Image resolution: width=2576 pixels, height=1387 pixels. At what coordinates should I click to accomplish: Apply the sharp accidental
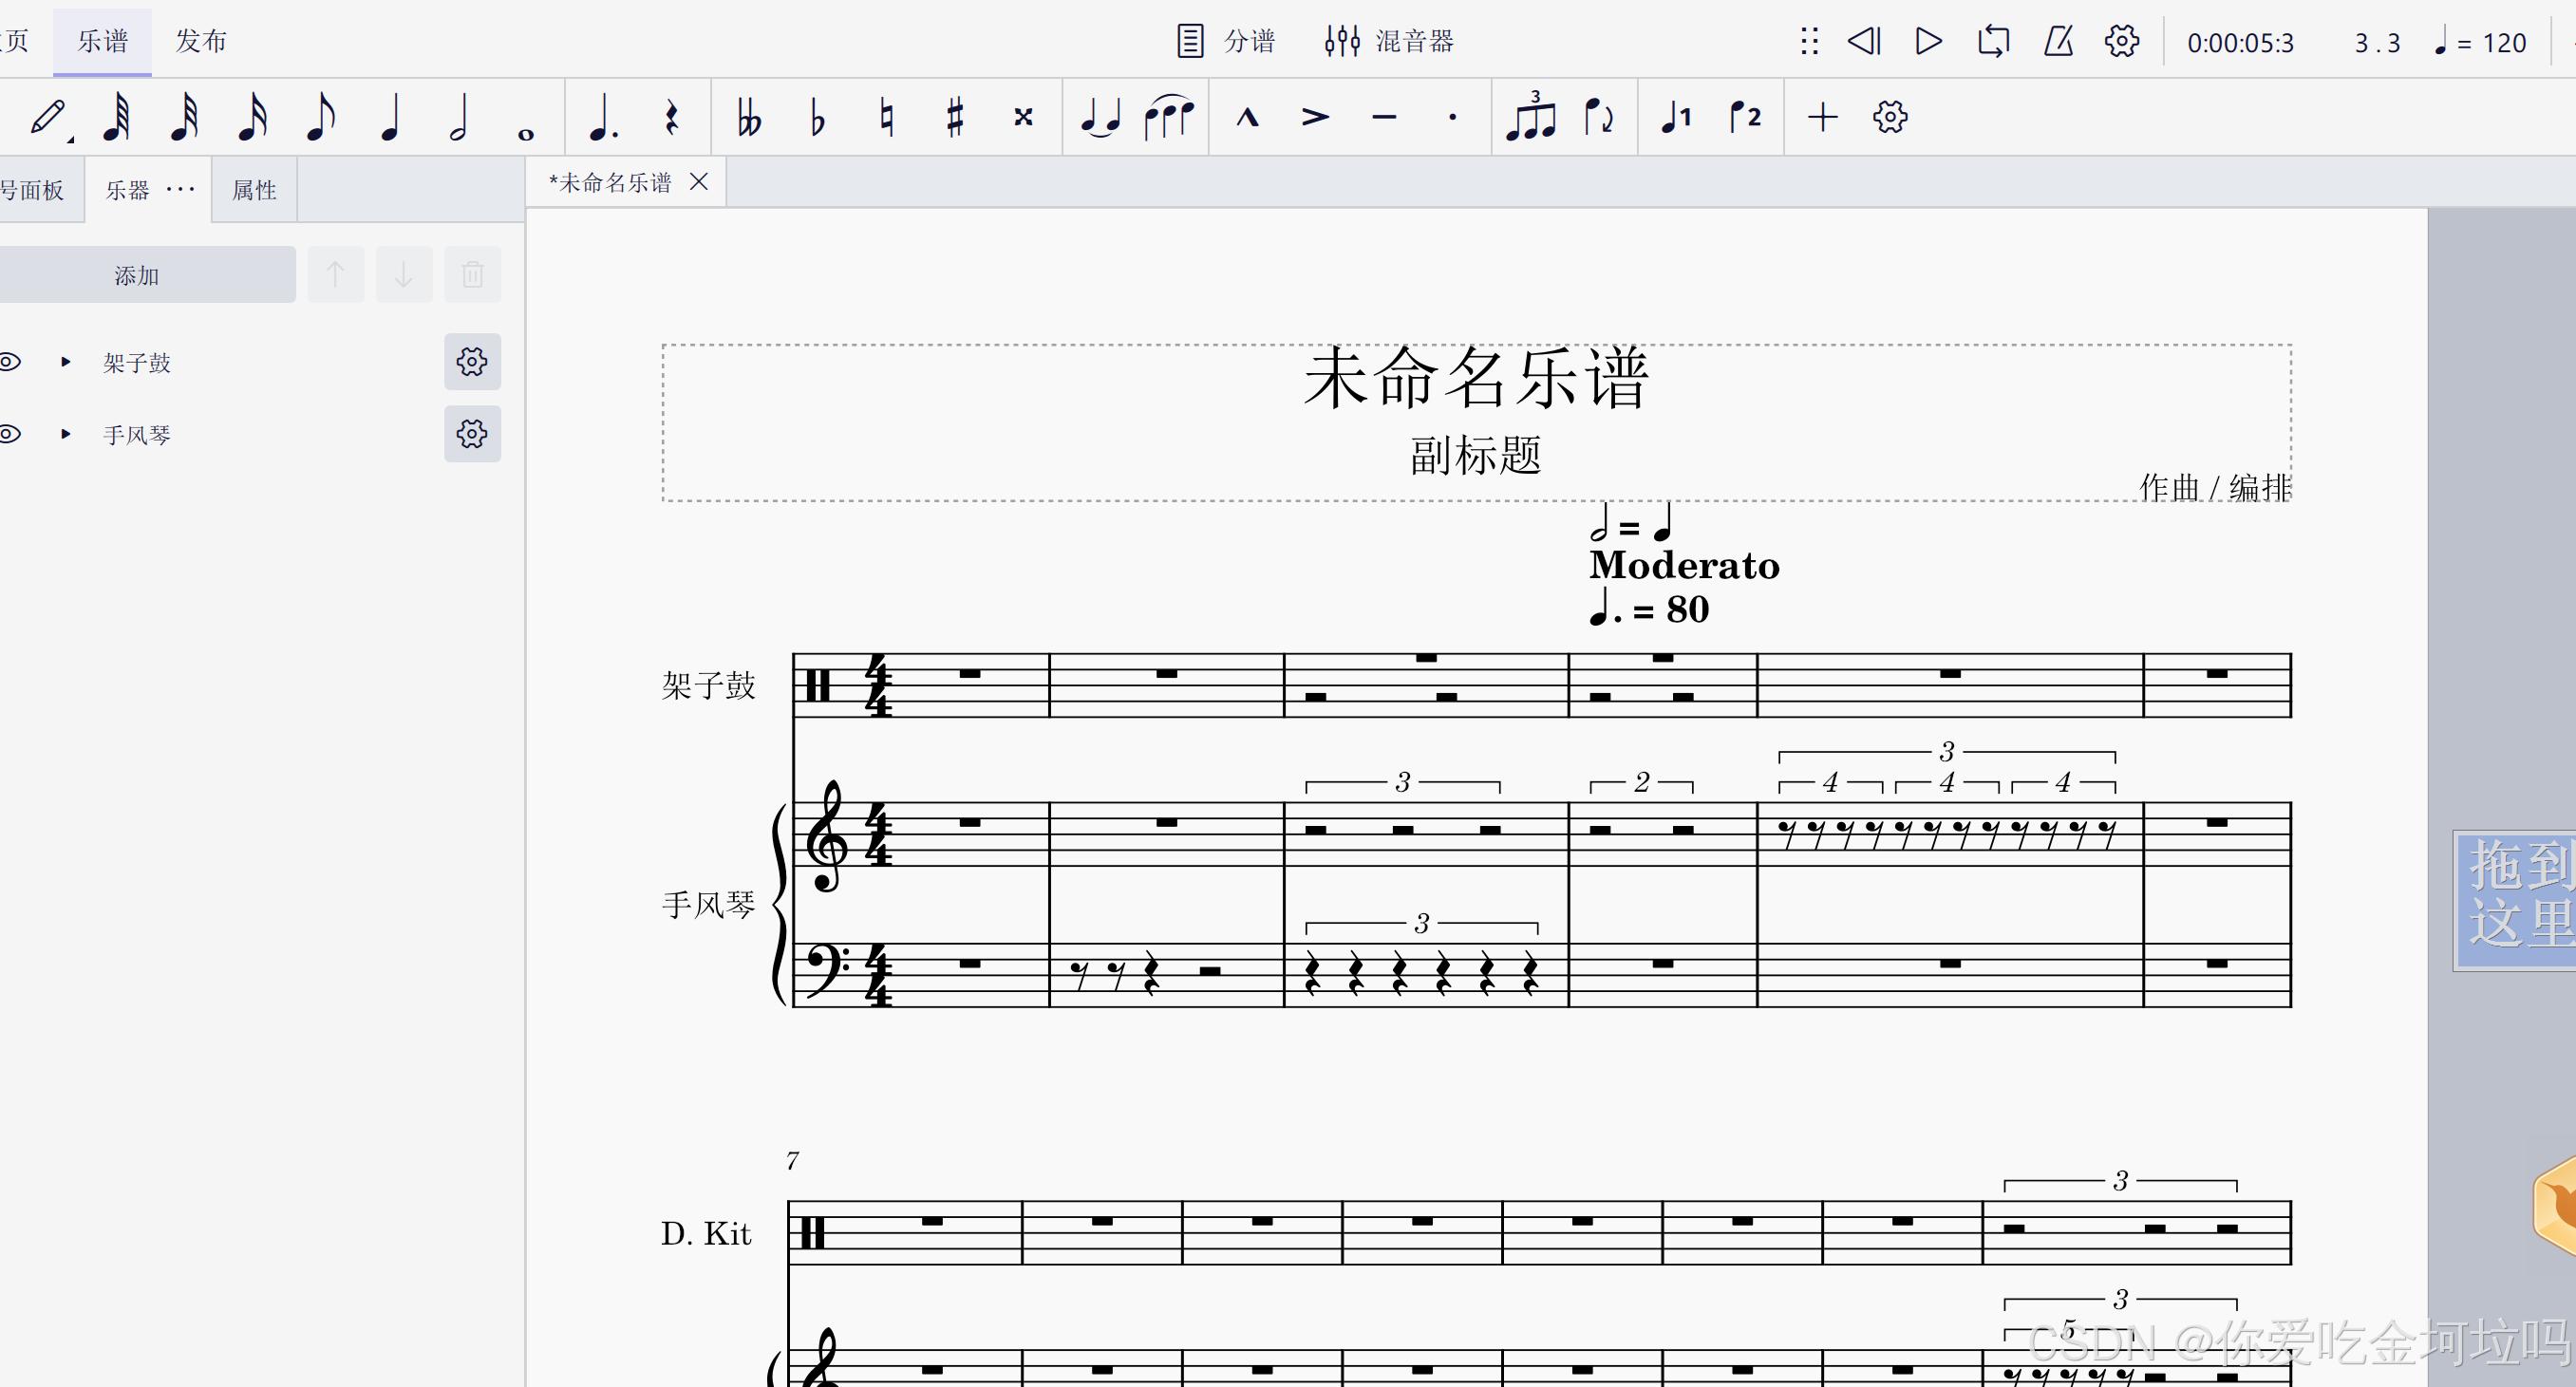click(x=954, y=117)
